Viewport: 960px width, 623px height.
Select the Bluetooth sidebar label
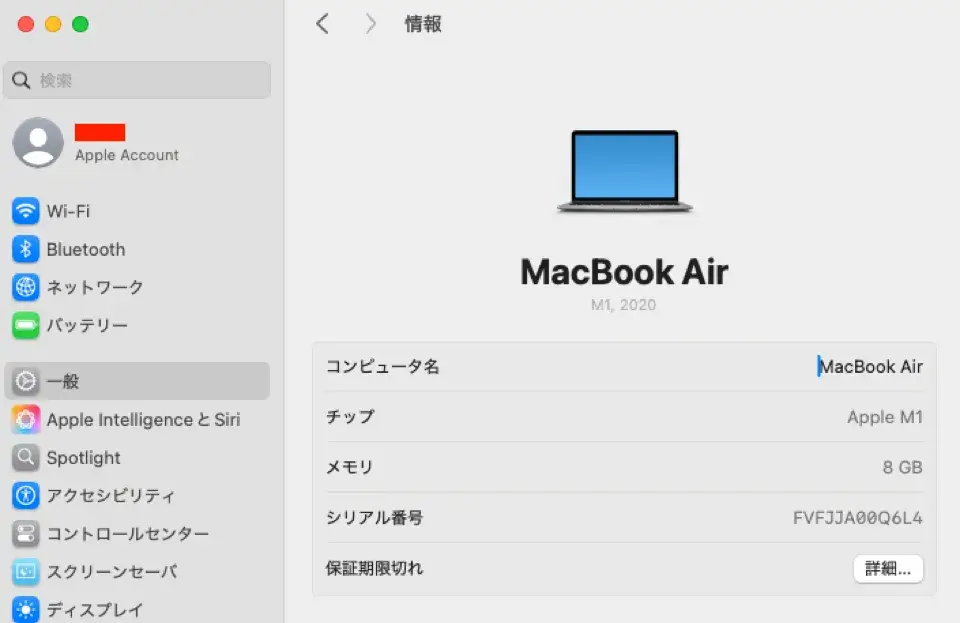[86, 249]
